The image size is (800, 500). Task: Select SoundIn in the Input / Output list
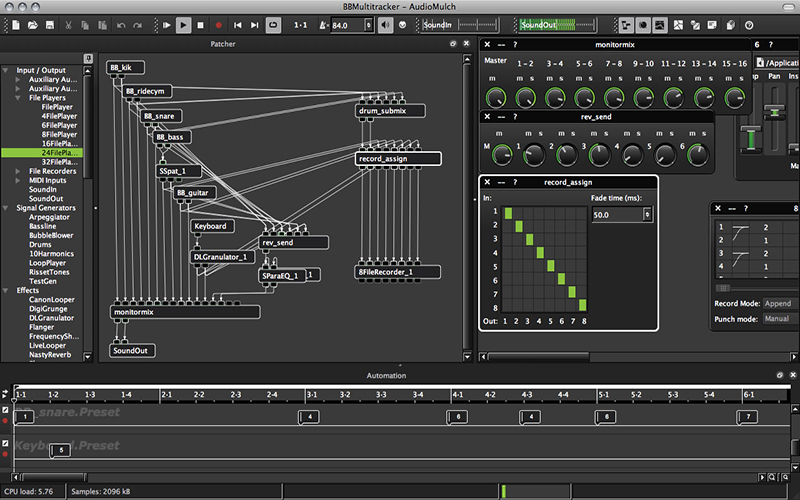[43, 189]
